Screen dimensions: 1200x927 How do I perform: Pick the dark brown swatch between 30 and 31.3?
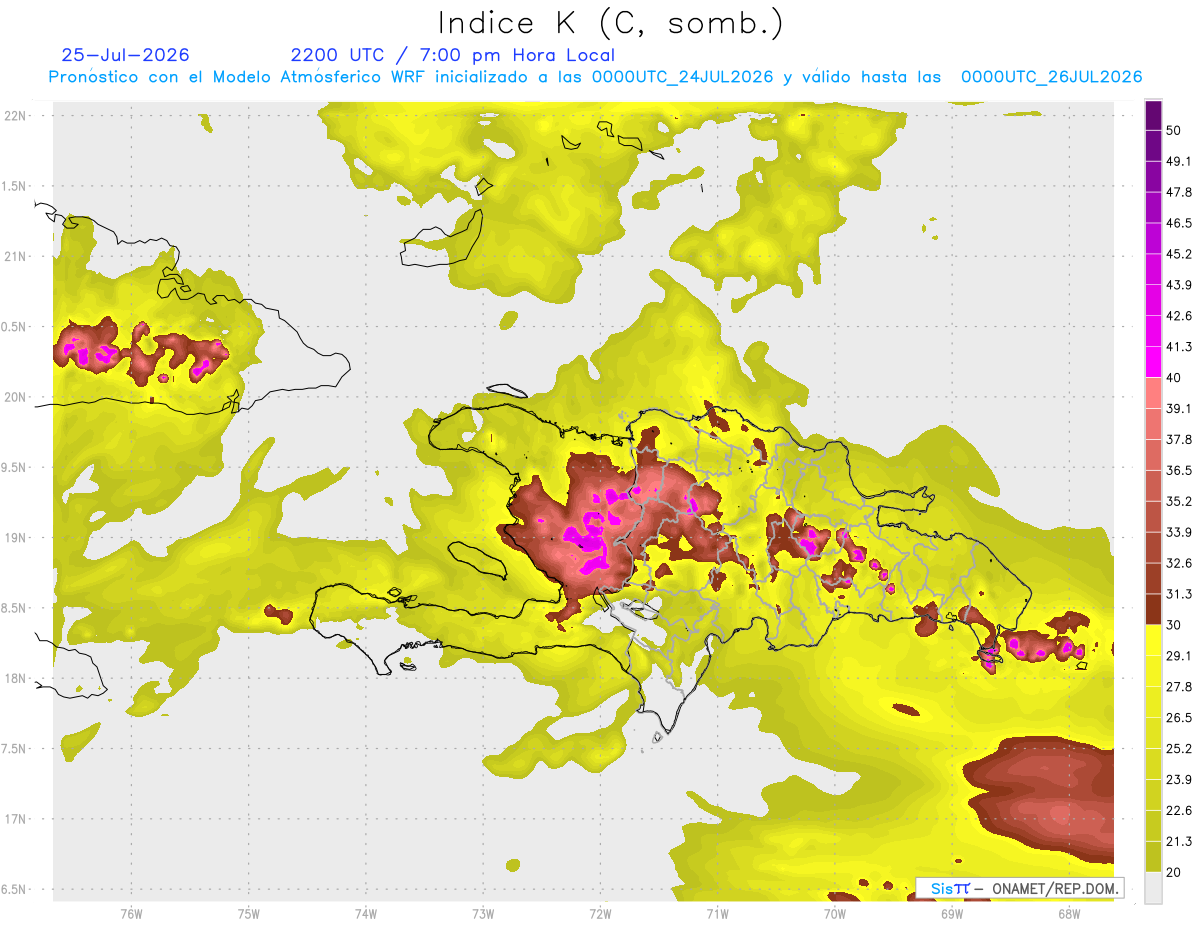1153,609
